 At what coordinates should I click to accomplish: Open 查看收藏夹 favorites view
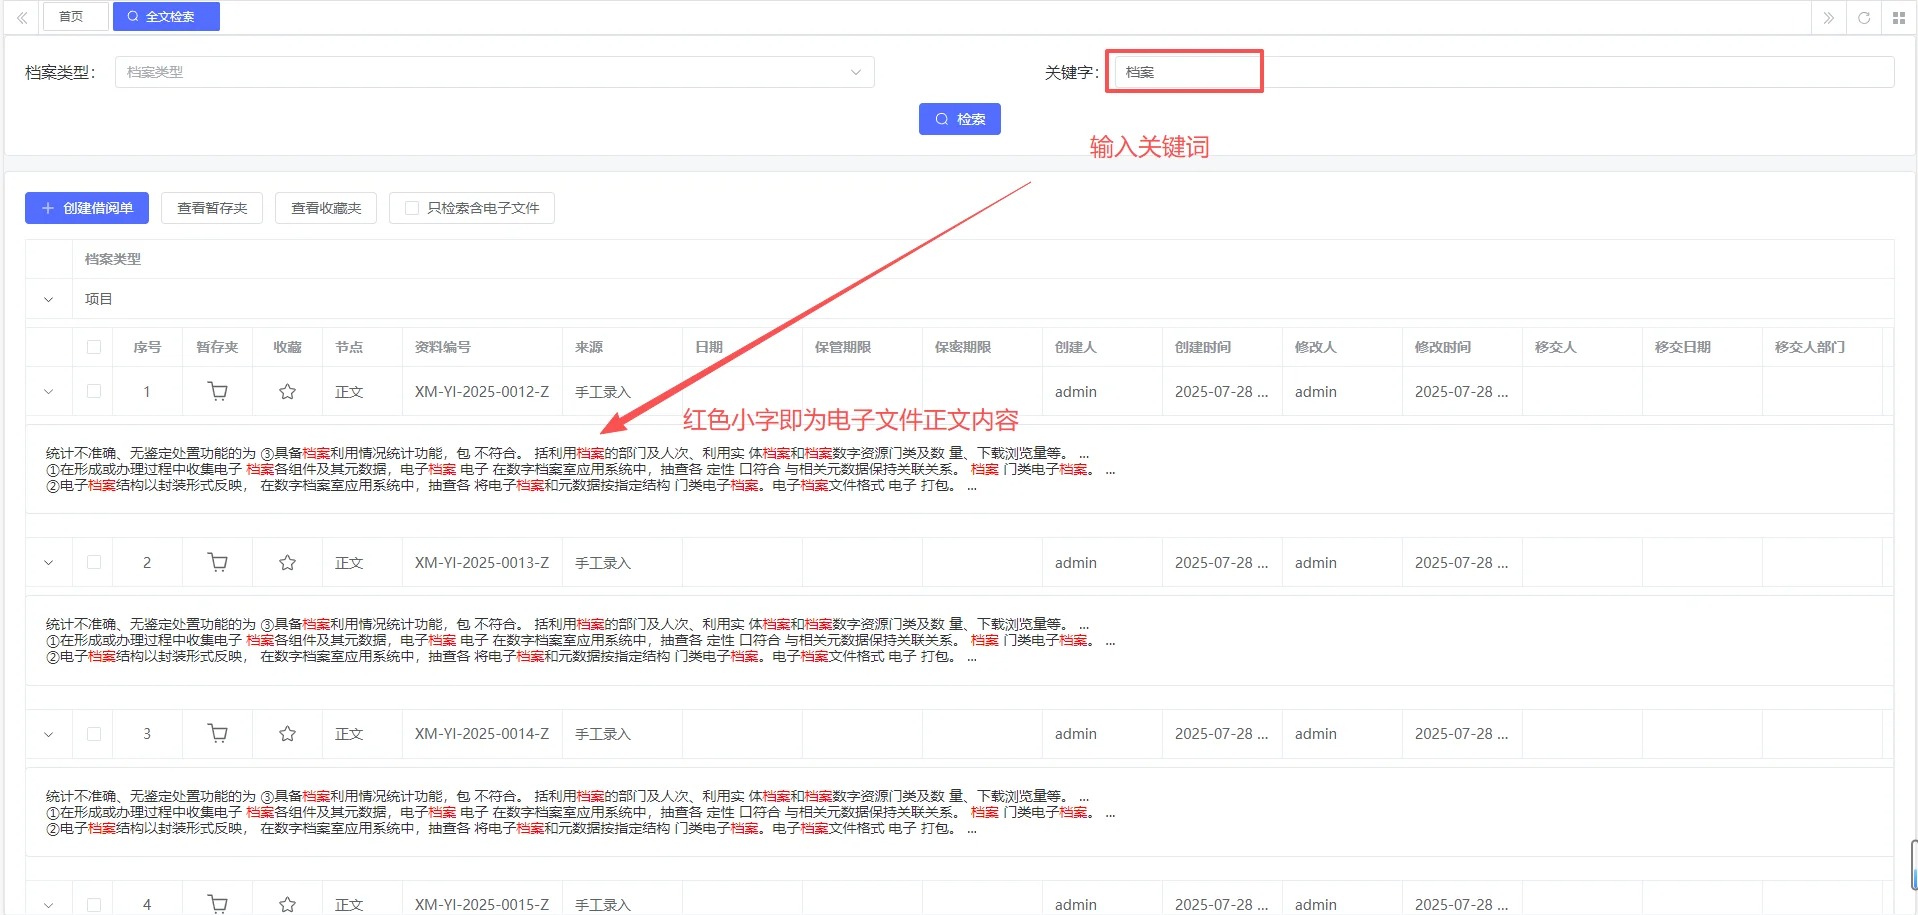click(326, 208)
